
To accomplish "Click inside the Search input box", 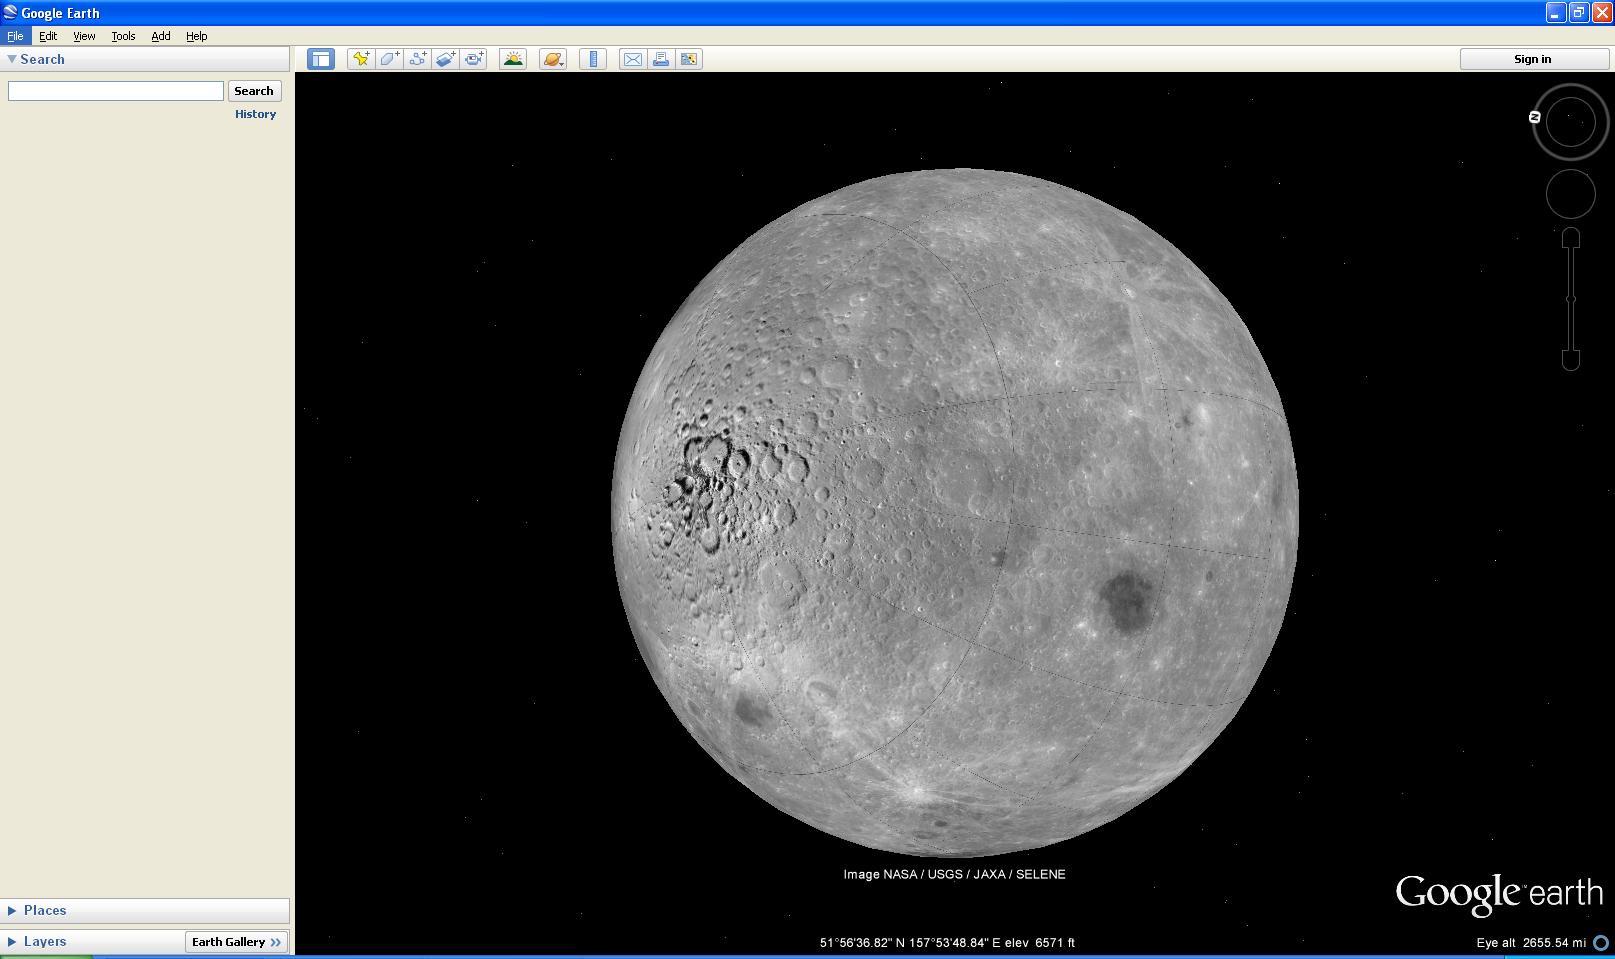I will [x=115, y=90].
